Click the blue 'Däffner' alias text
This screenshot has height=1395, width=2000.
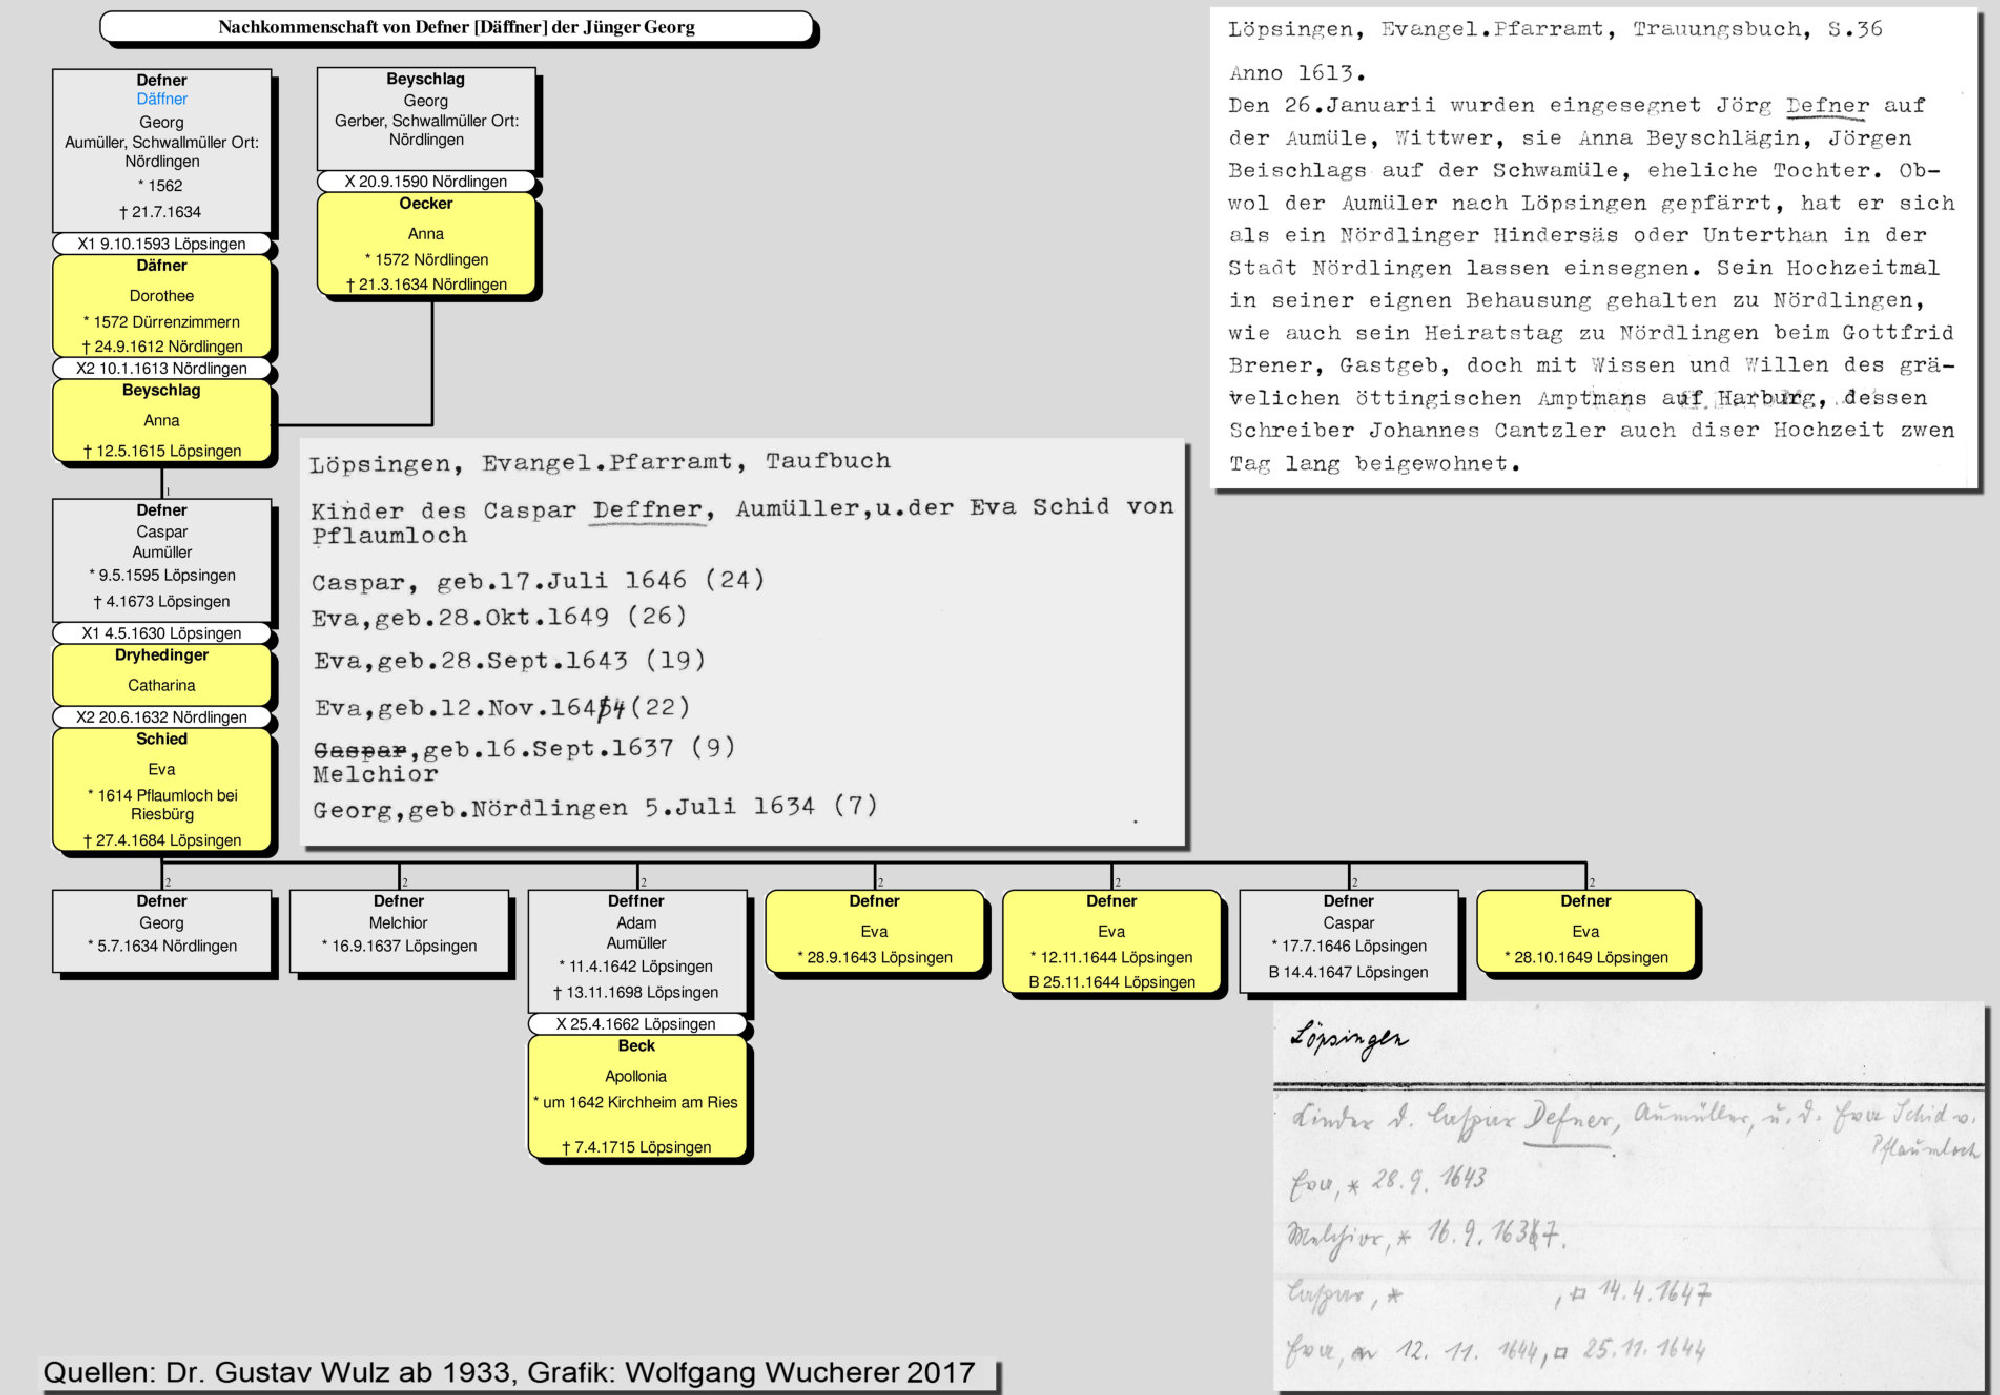(x=162, y=99)
